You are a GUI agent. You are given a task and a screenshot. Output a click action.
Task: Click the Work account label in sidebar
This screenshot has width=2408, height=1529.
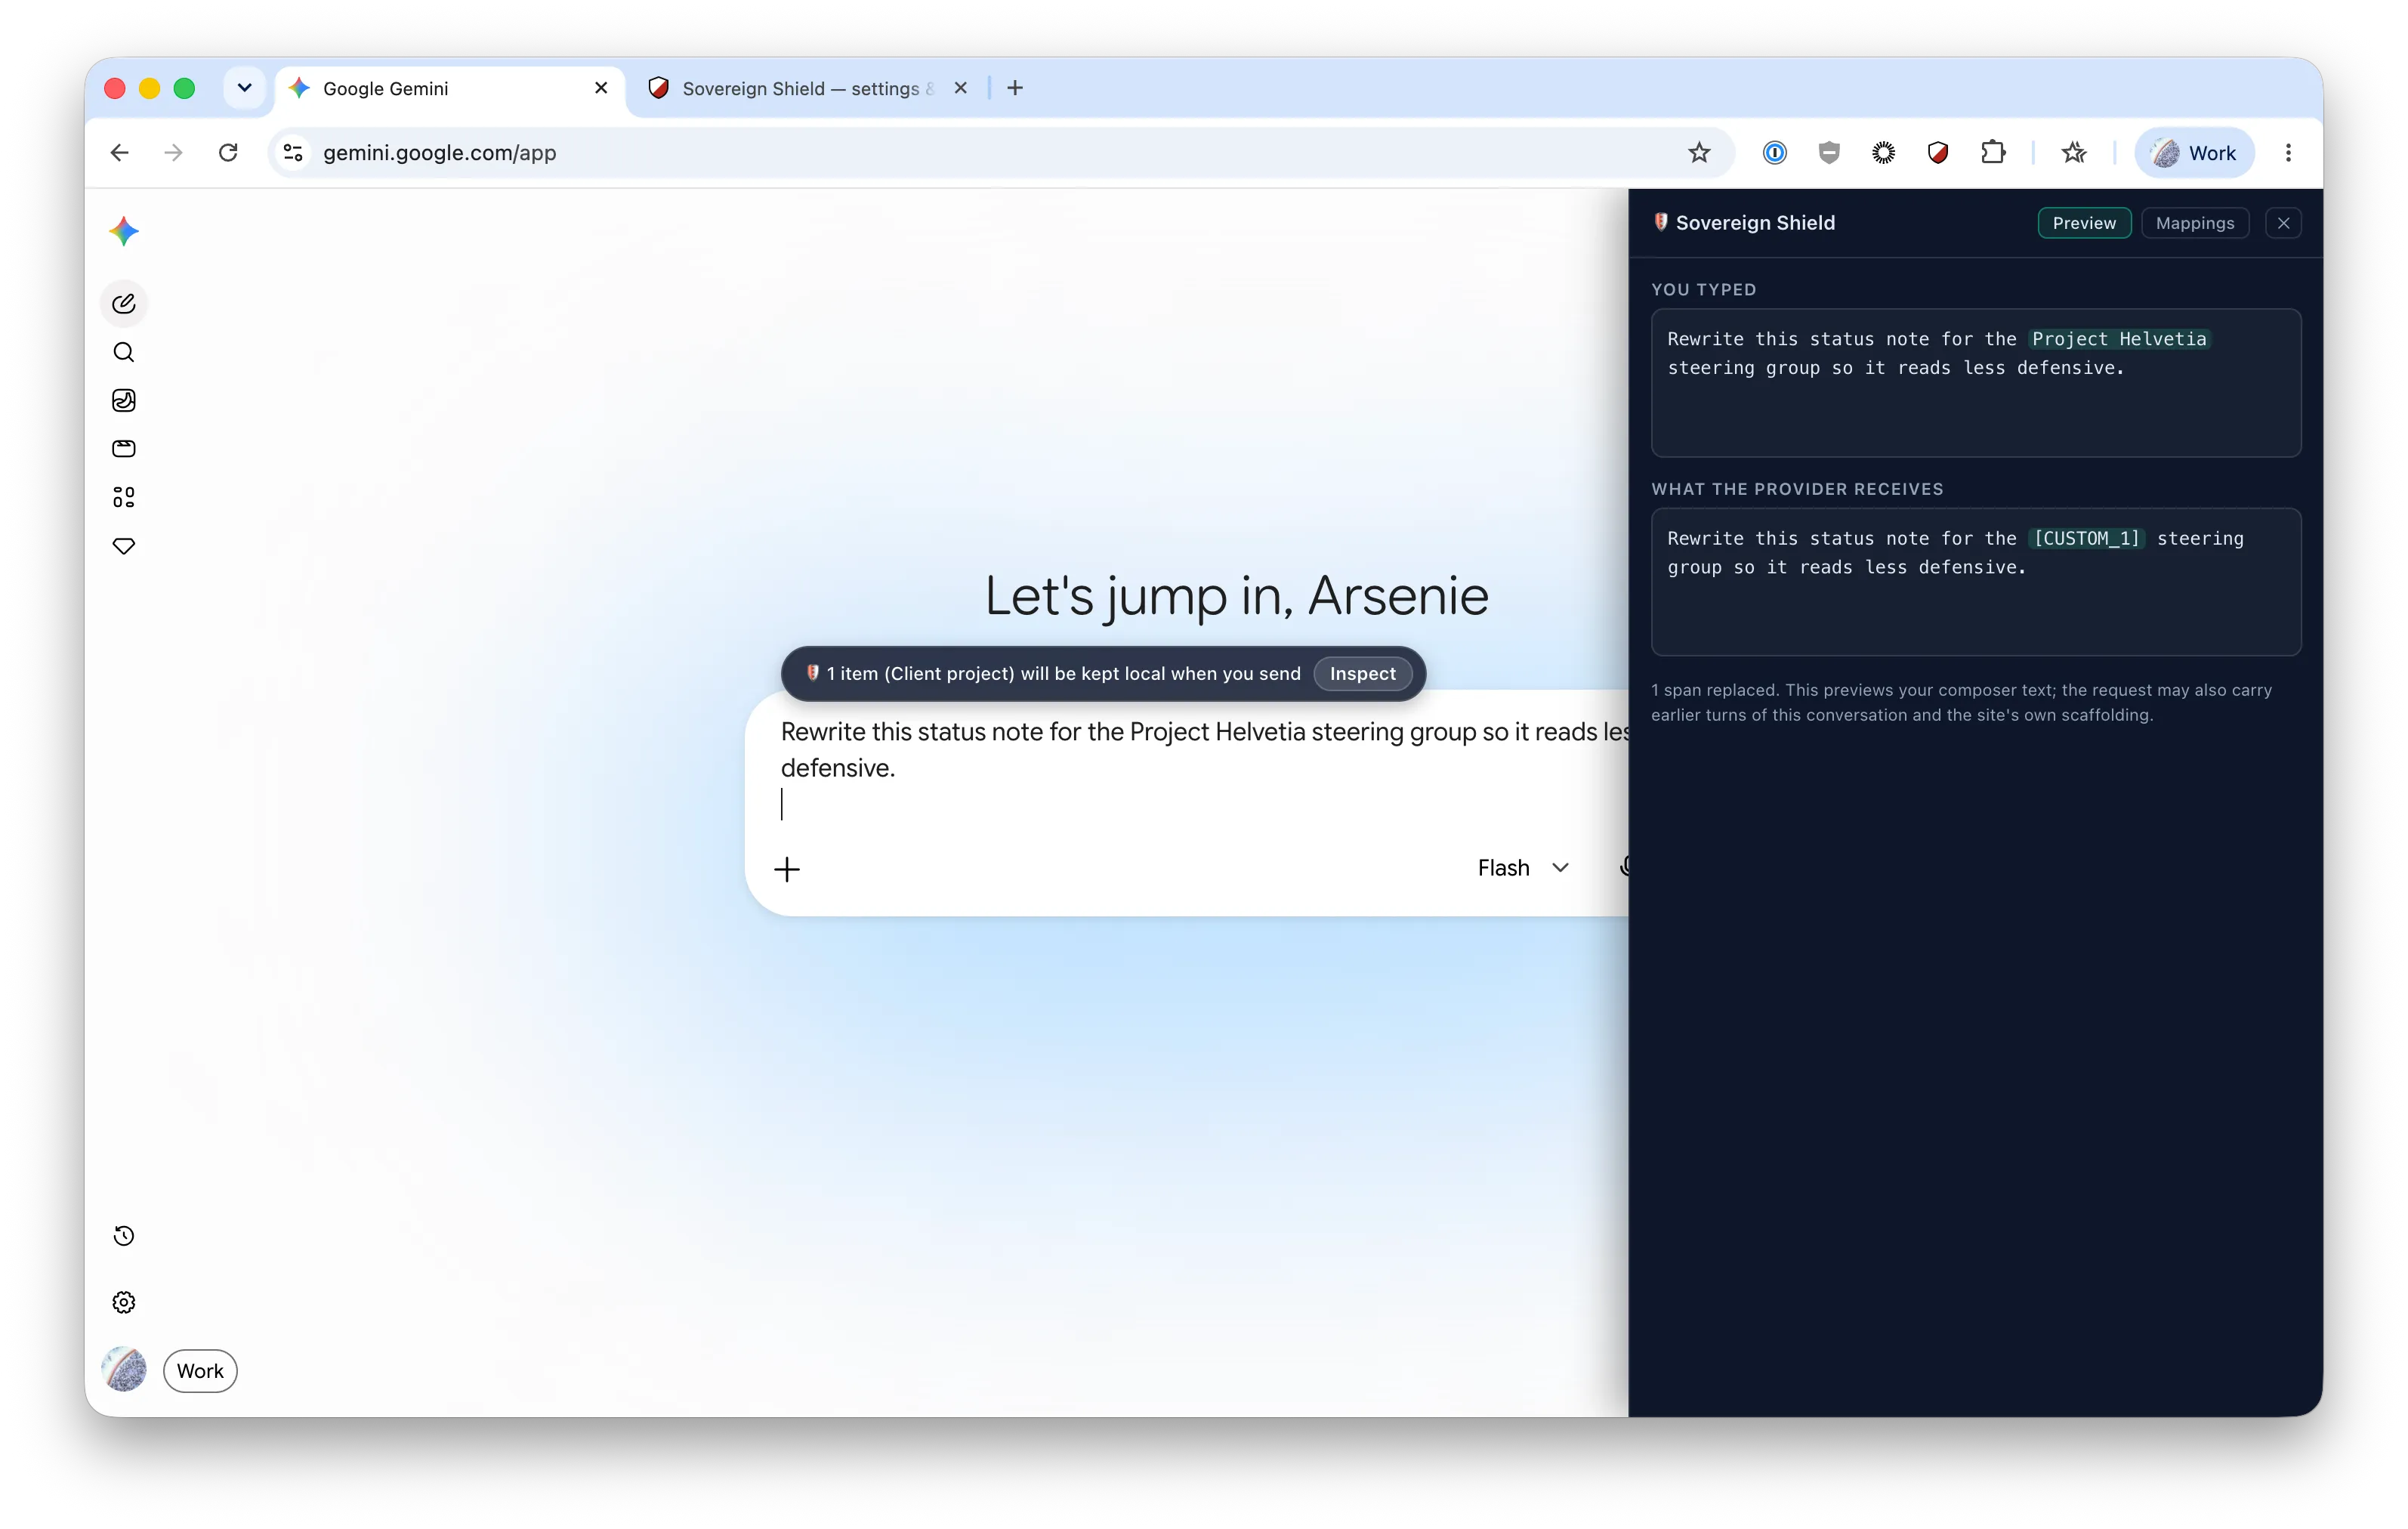point(200,1371)
